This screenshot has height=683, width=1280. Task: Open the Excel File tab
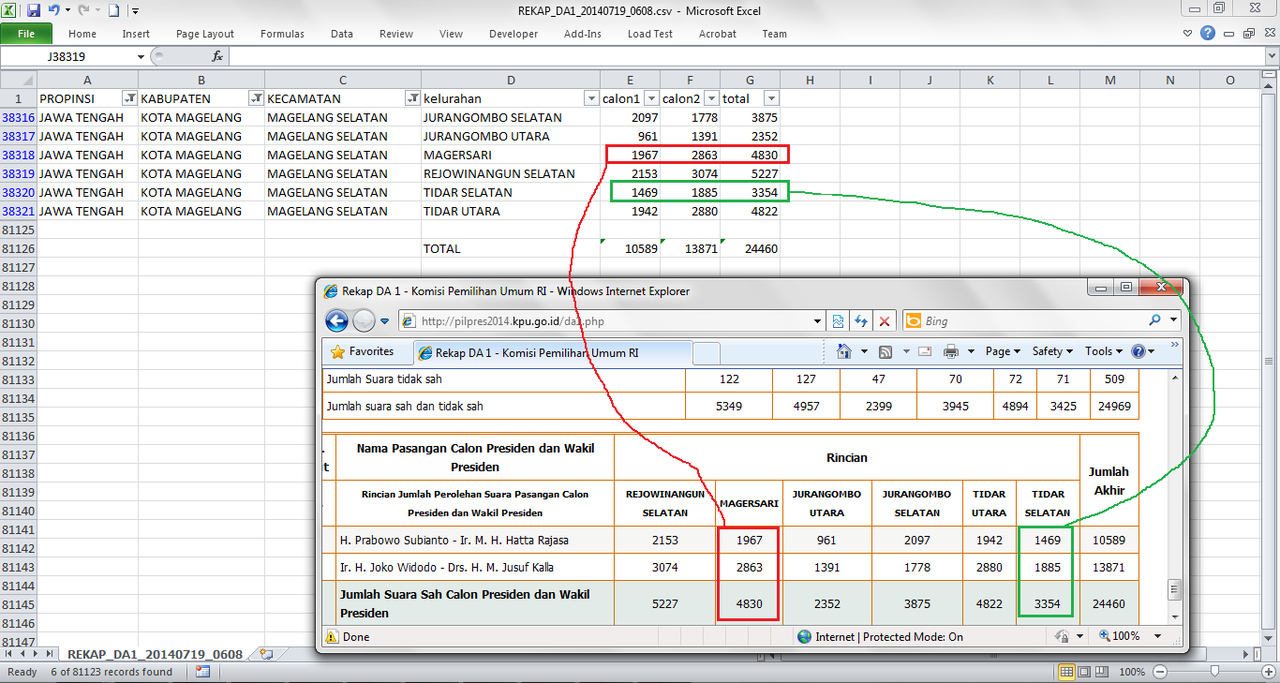pos(26,34)
